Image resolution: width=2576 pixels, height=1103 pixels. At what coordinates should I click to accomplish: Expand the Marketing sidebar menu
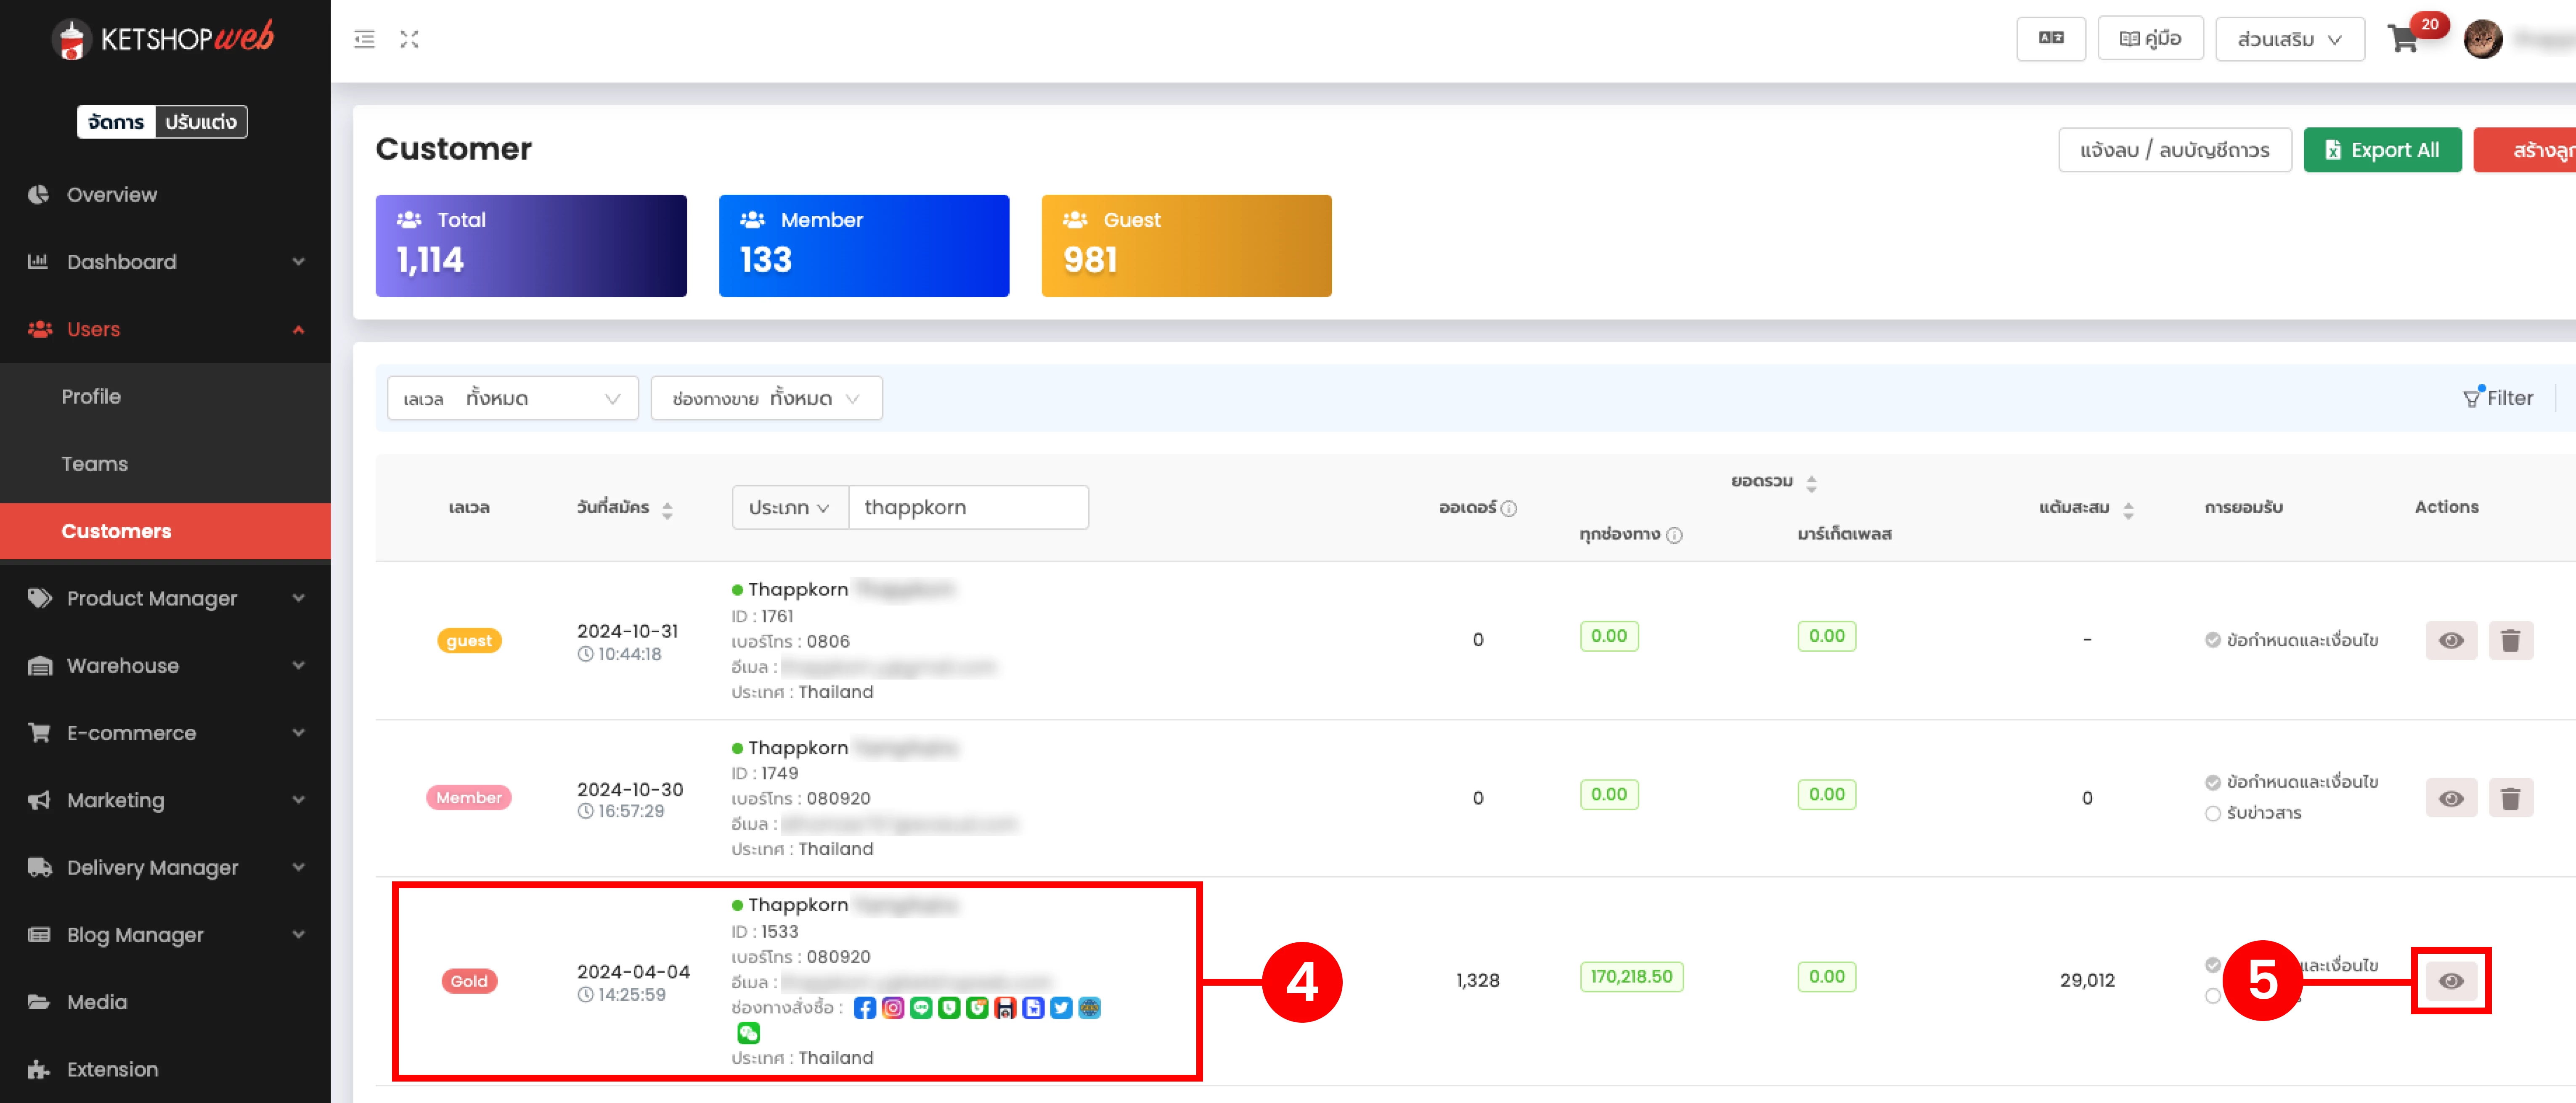point(165,800)
